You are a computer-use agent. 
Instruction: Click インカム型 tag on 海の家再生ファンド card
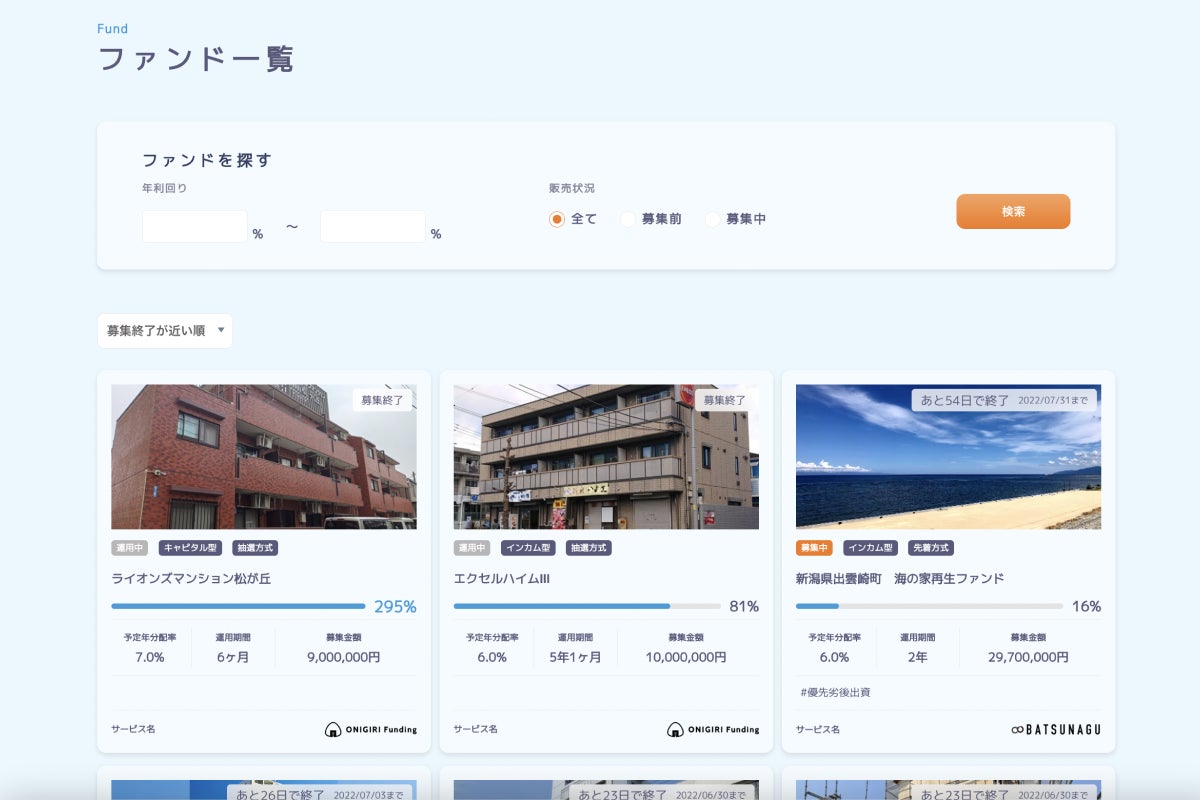tap(870, 548)
